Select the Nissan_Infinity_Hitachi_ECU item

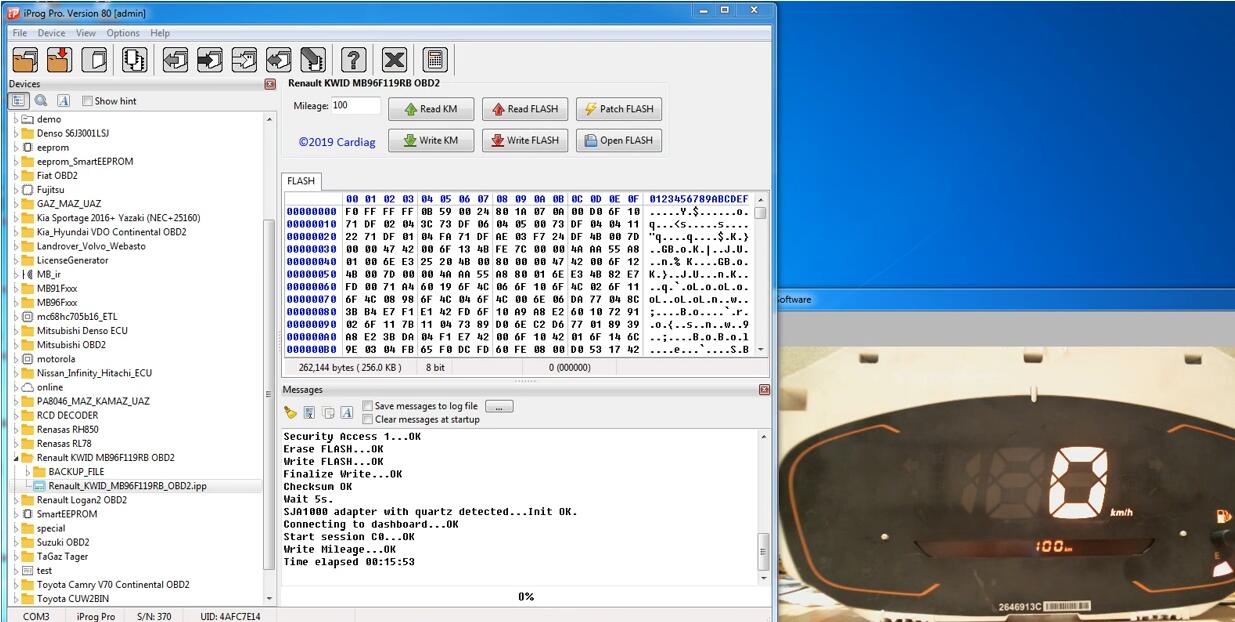(x=93, y=373)
